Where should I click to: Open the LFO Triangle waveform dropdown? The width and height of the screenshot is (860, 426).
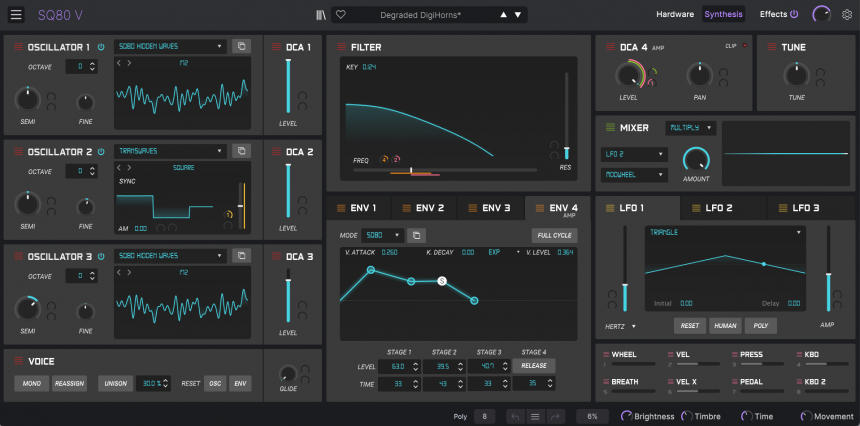pyautogui.click(x=726, y=232)
